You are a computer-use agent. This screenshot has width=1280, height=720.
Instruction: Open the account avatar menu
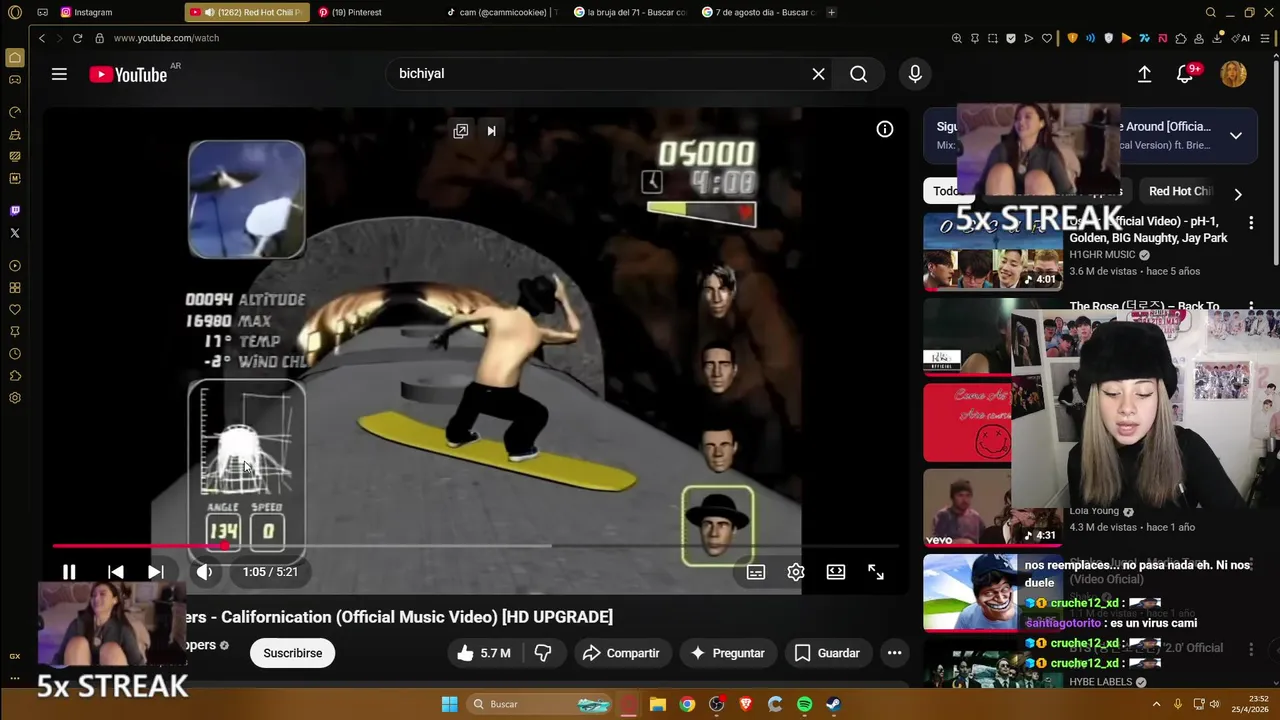point(1234,74)
